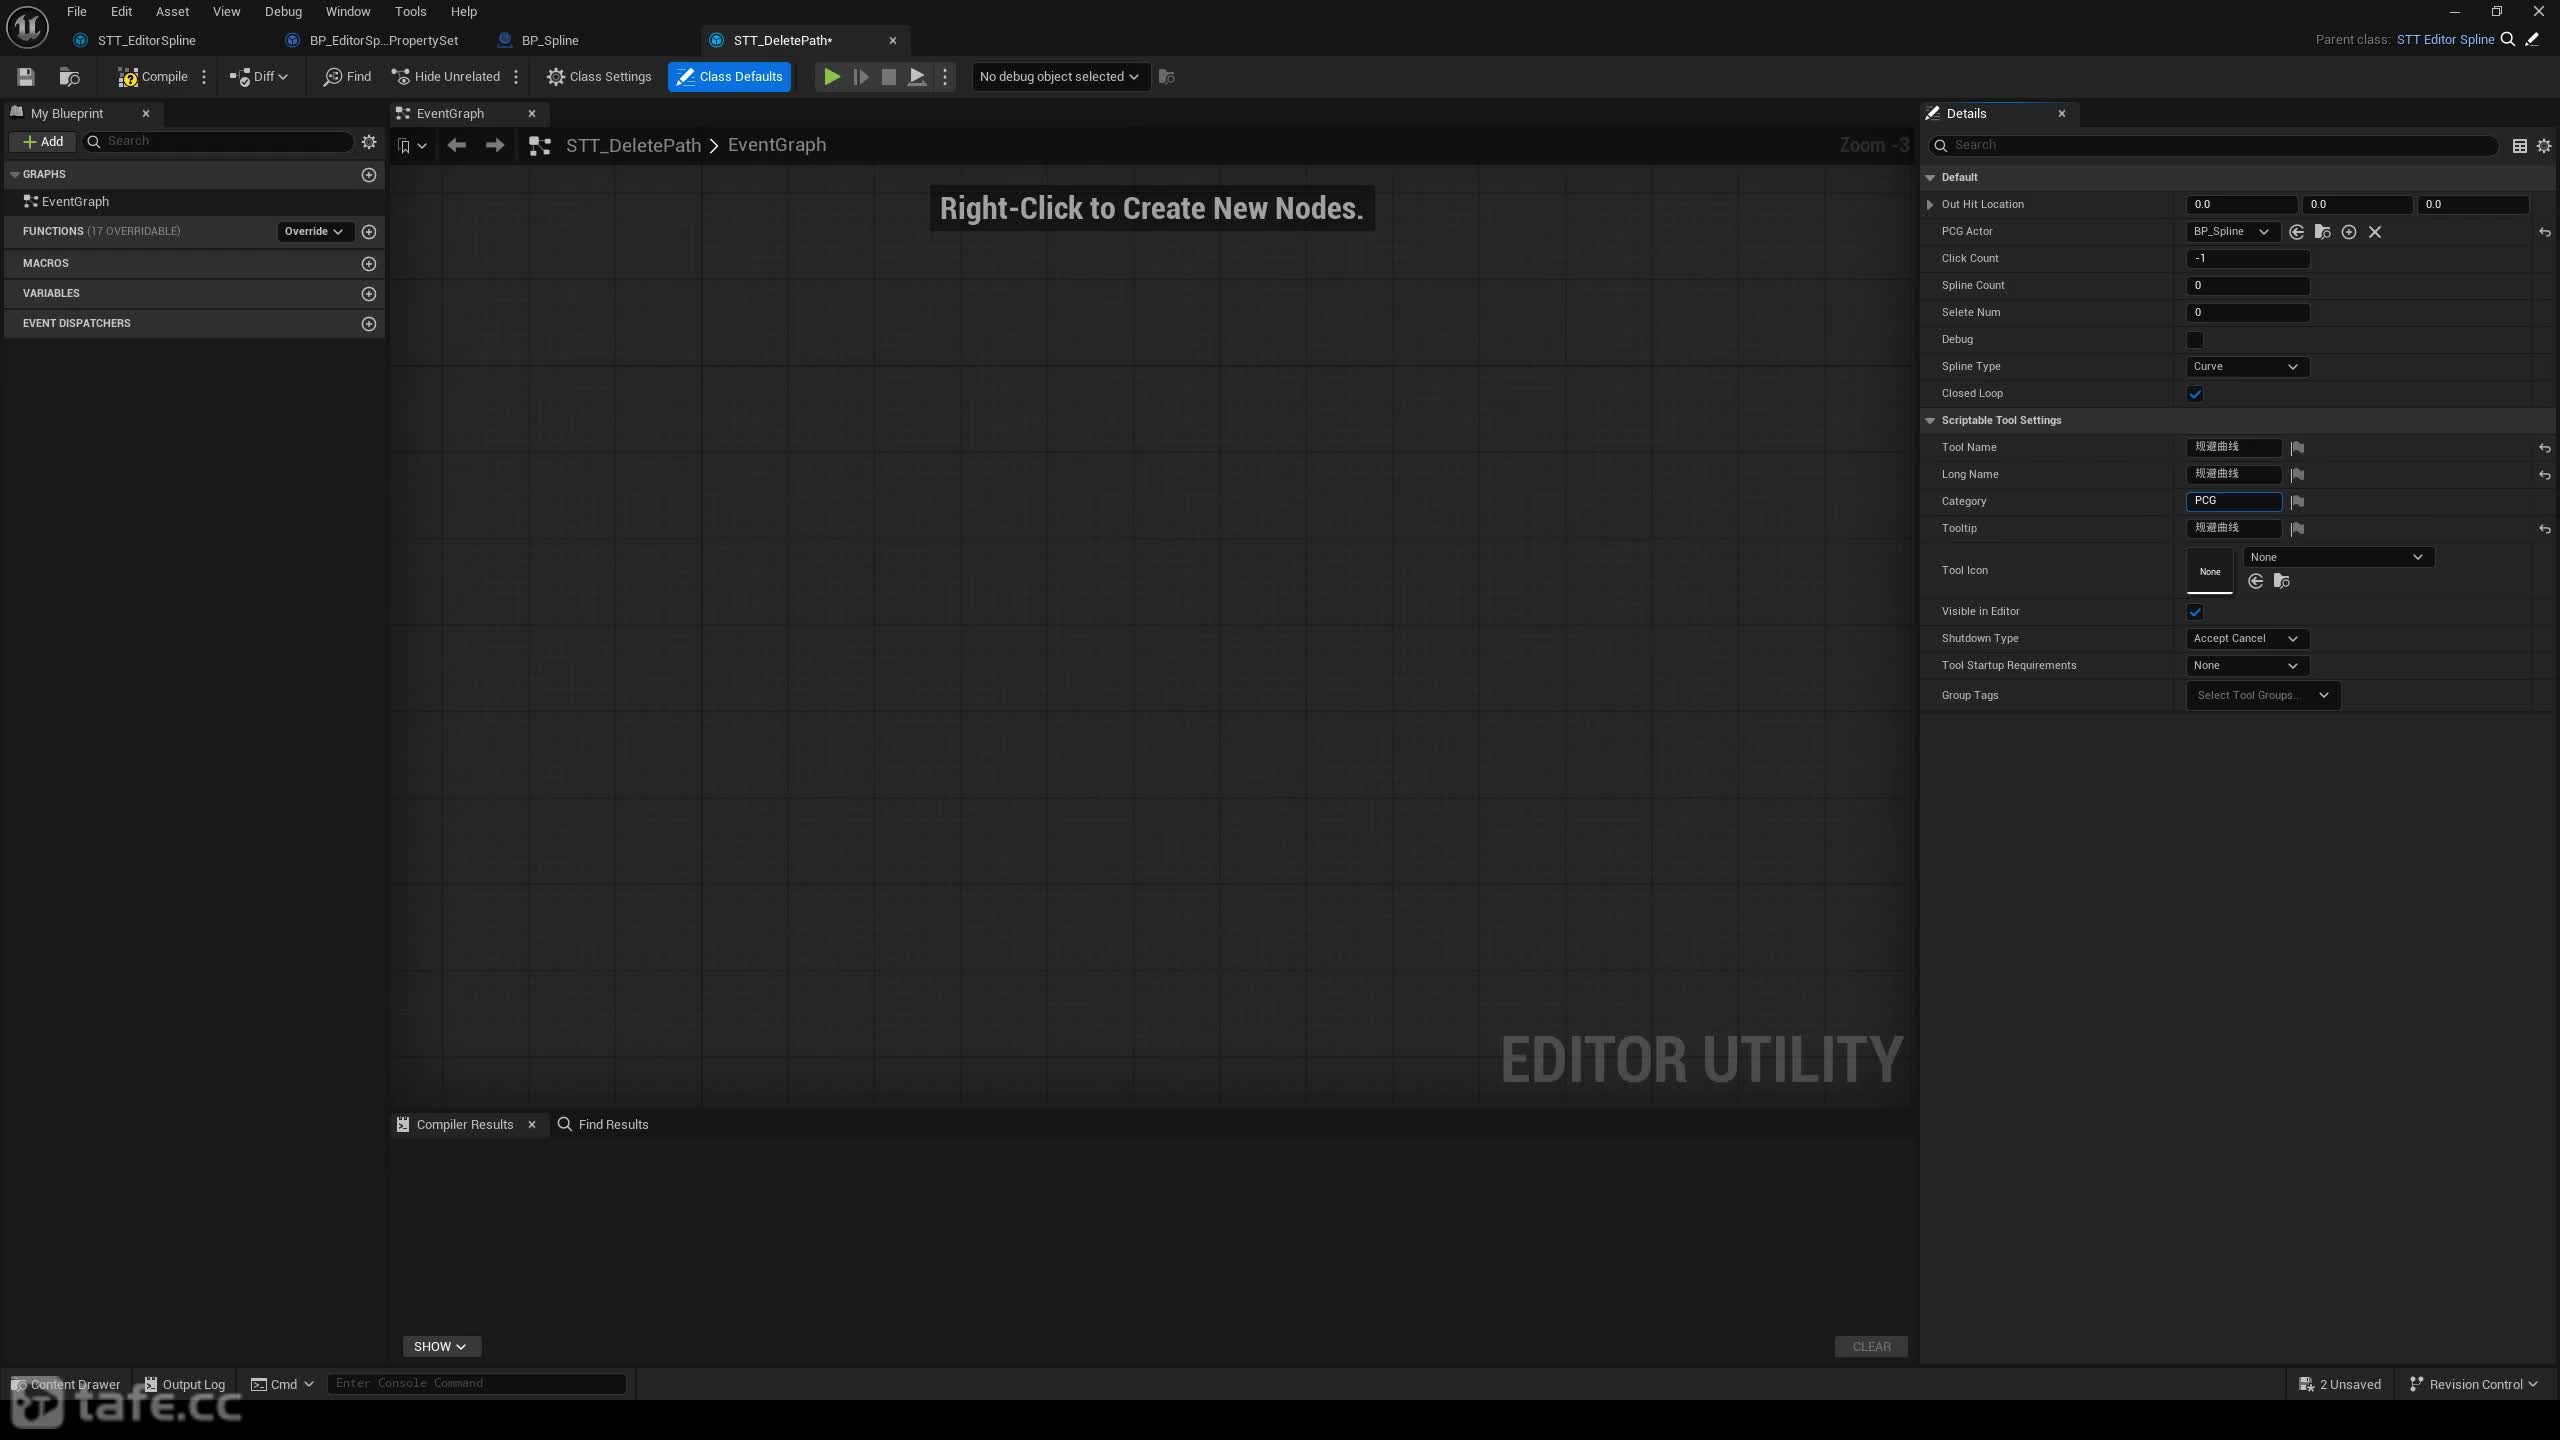2560x1440 pixels.
Task: Enable the Debug checkbox
Action: (2195, 340)
